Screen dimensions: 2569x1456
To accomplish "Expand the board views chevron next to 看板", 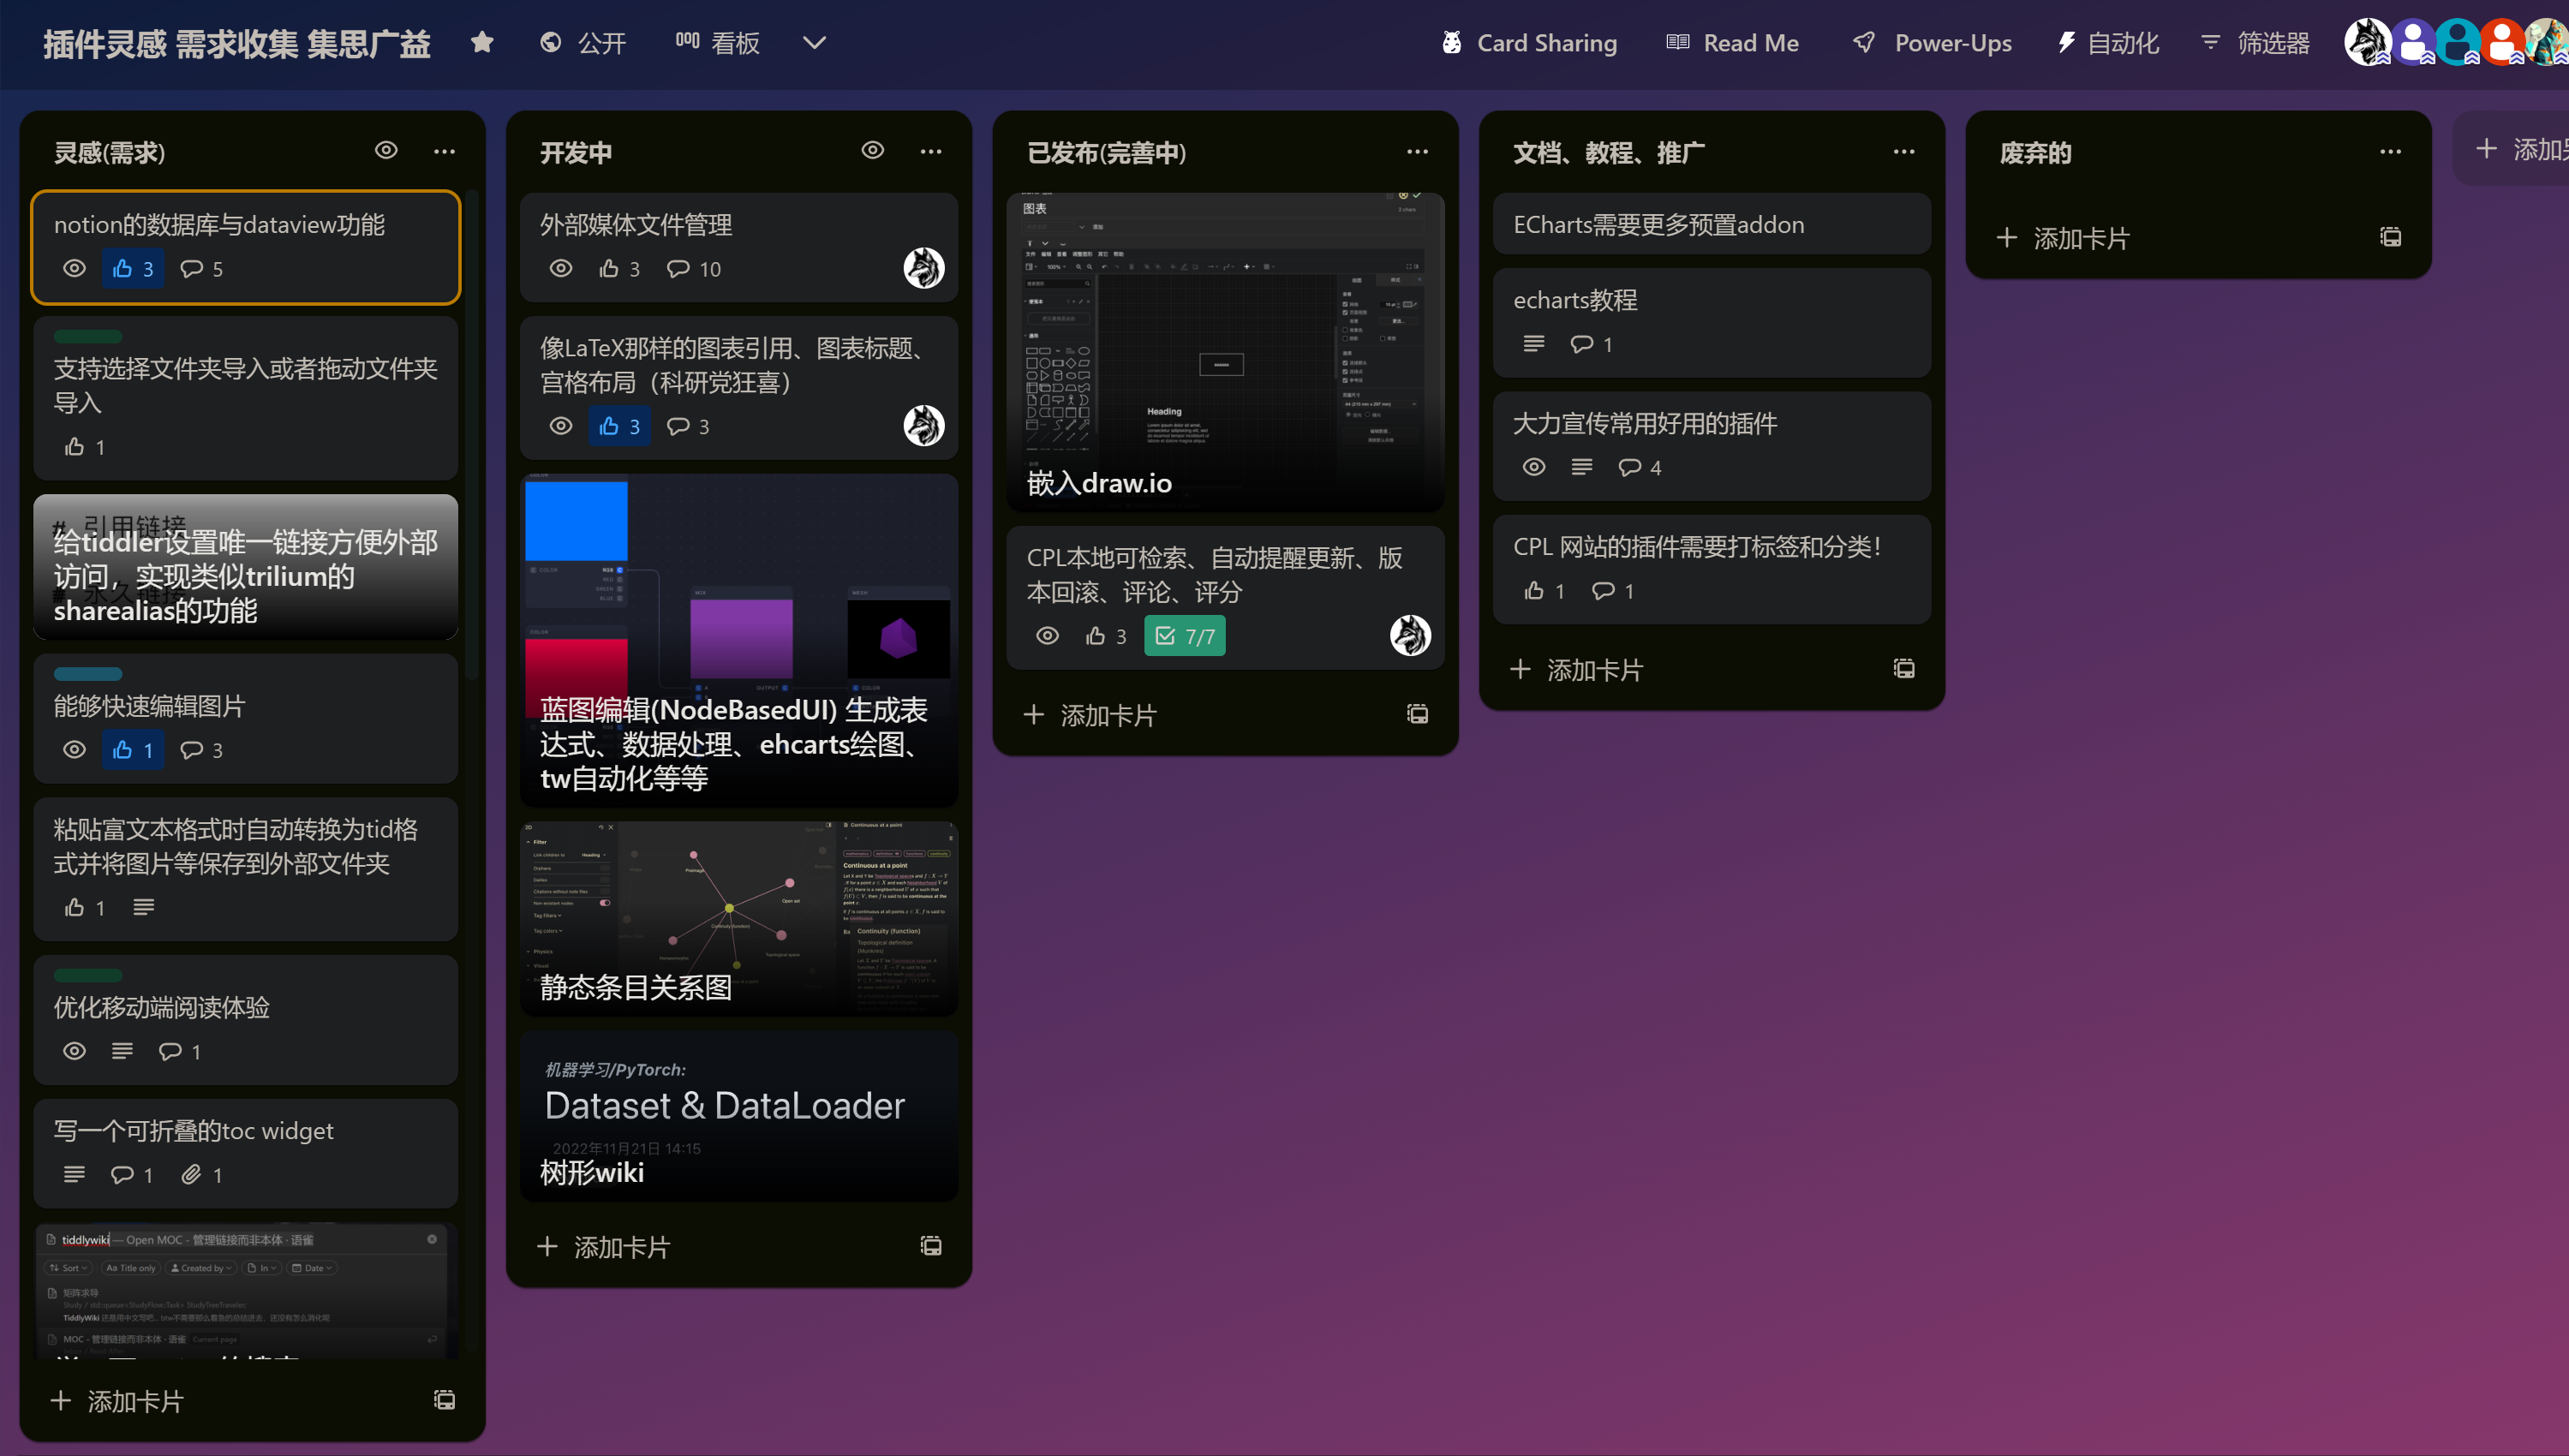I will (x=814, y=43).
